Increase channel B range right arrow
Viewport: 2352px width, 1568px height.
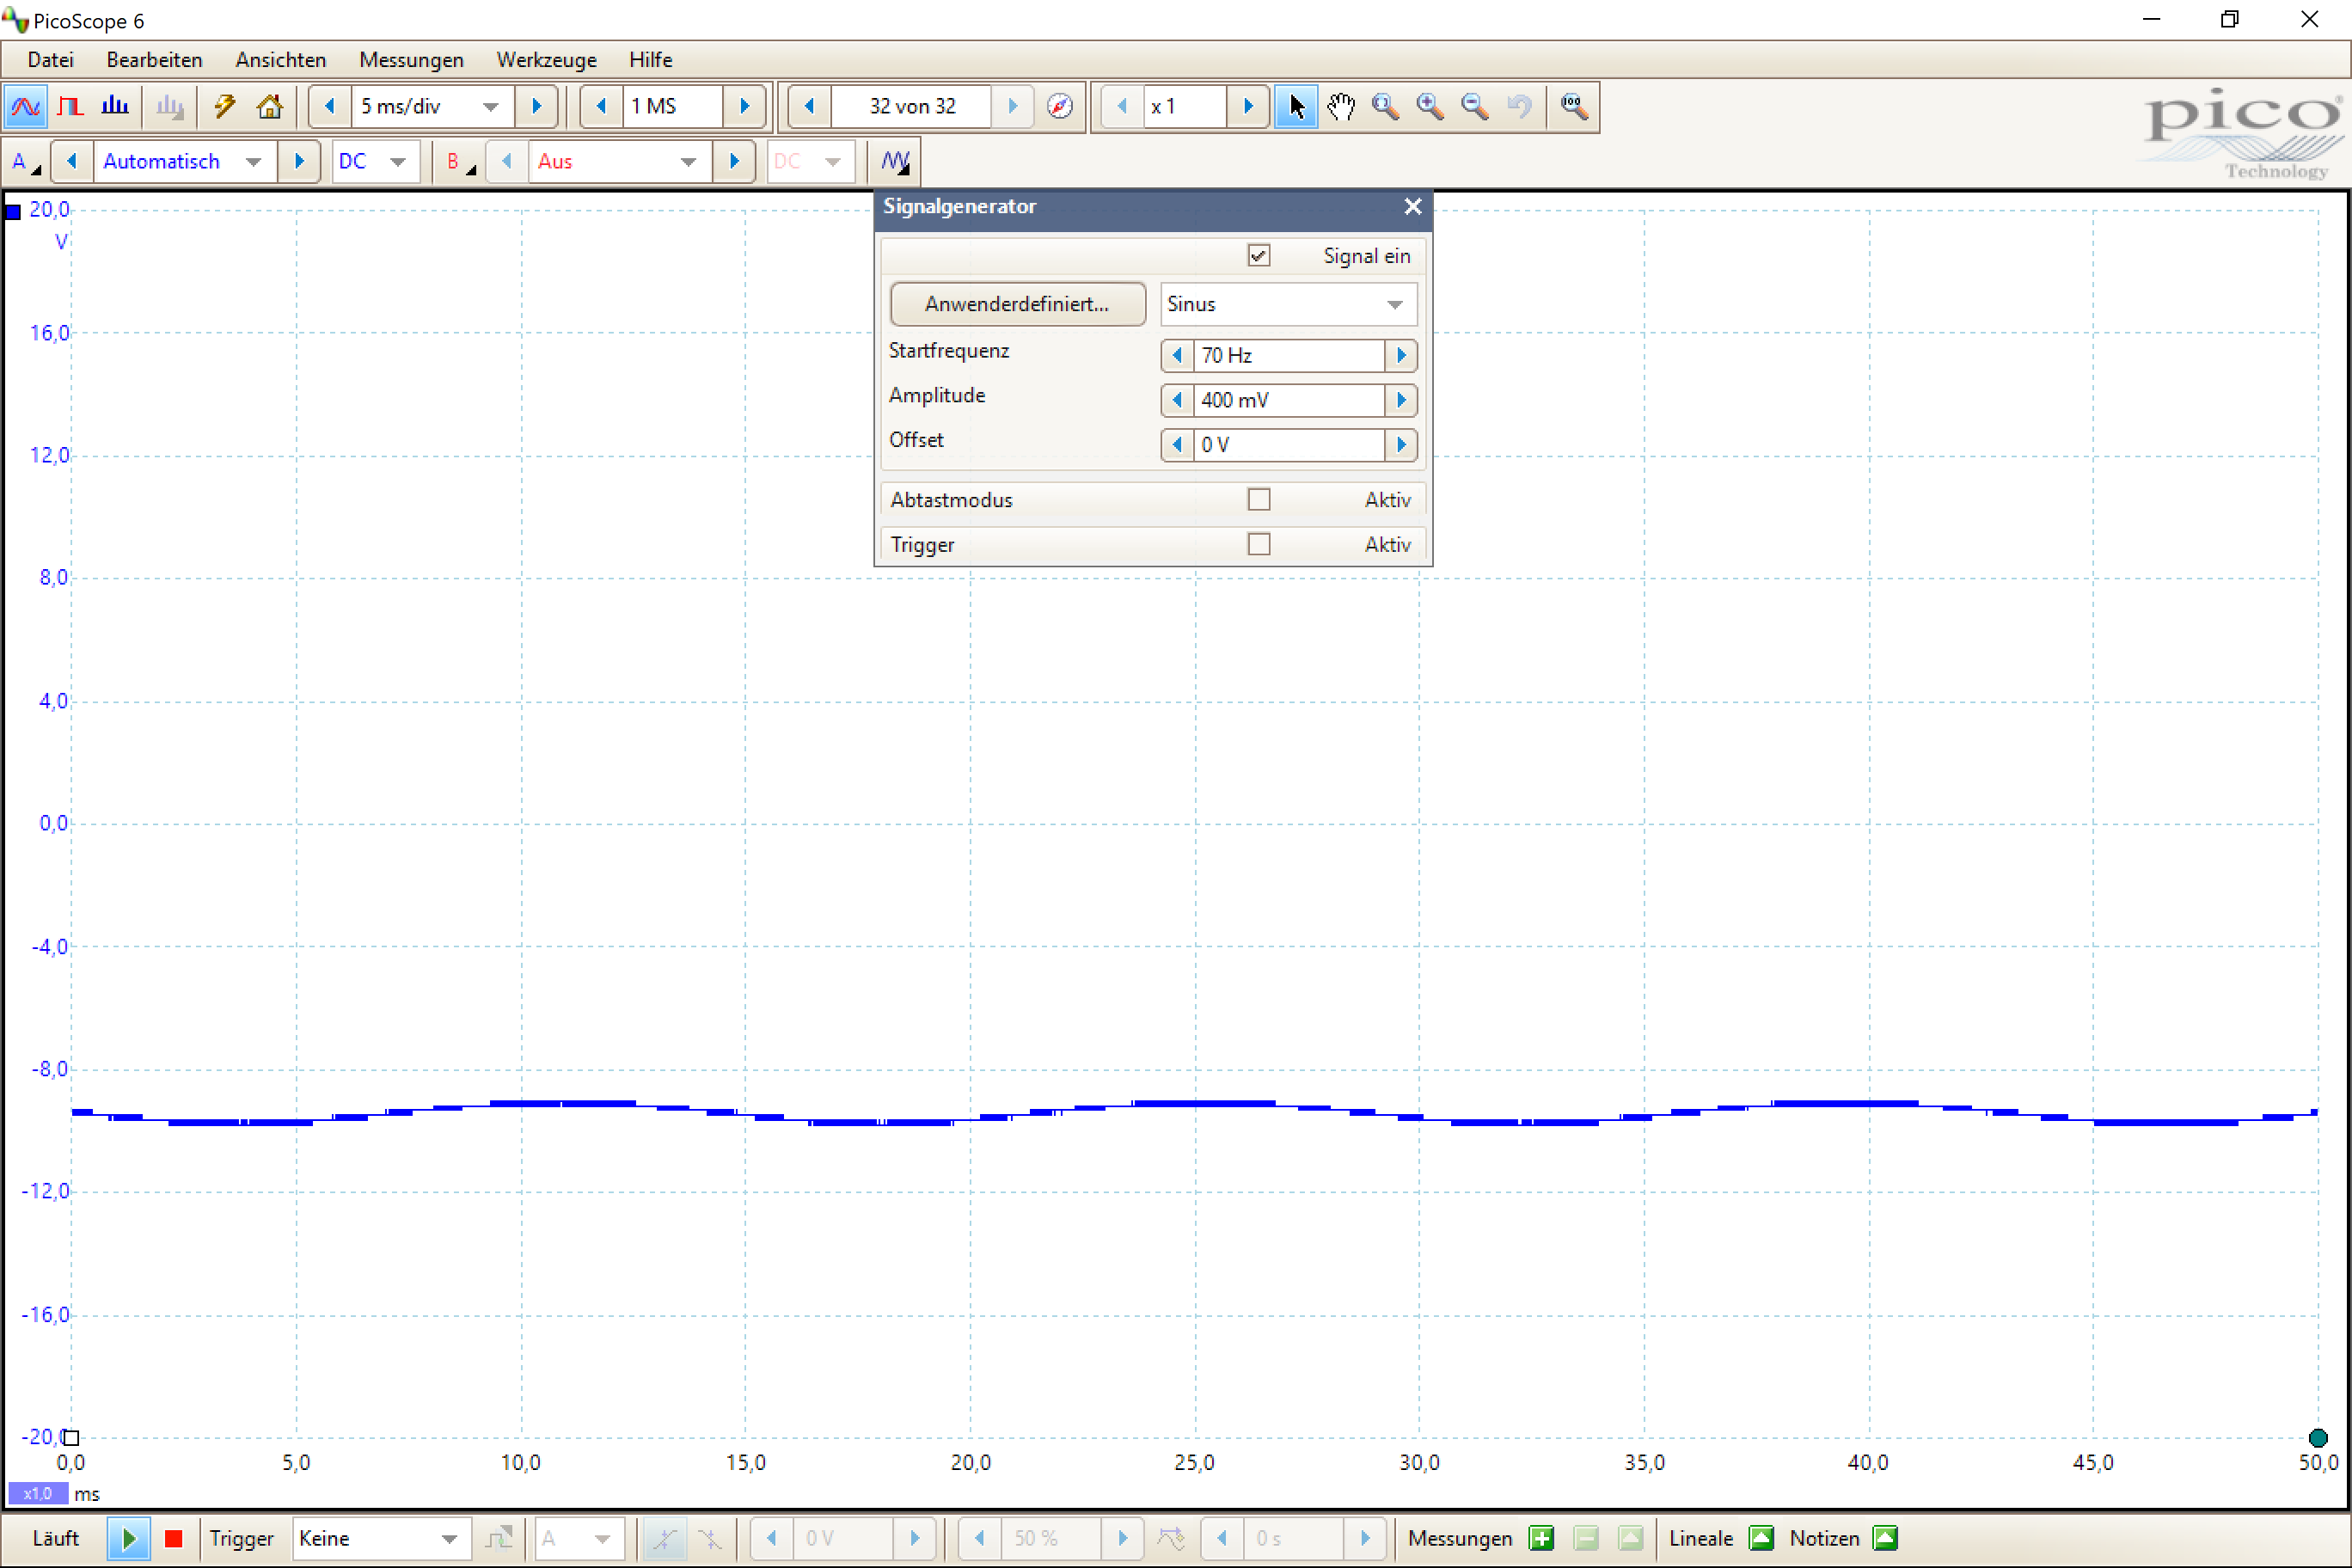[x=734, y=161]
